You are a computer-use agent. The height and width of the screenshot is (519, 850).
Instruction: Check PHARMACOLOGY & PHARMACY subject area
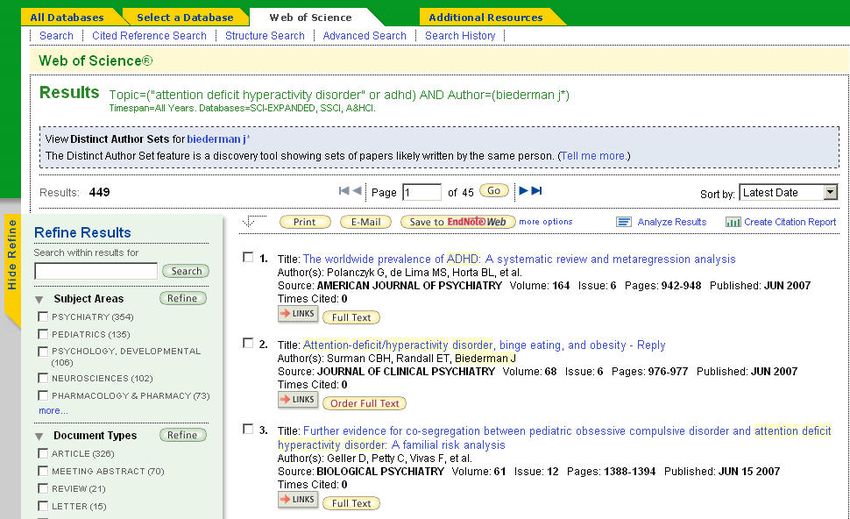pyautogui.click(x=43, y=395)
